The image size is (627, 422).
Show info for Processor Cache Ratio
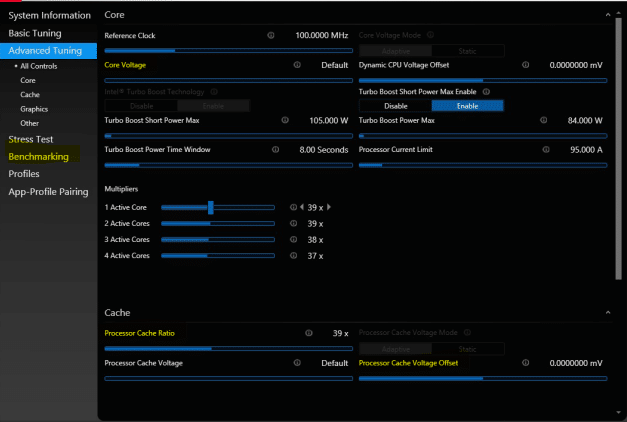pos(308,333)
